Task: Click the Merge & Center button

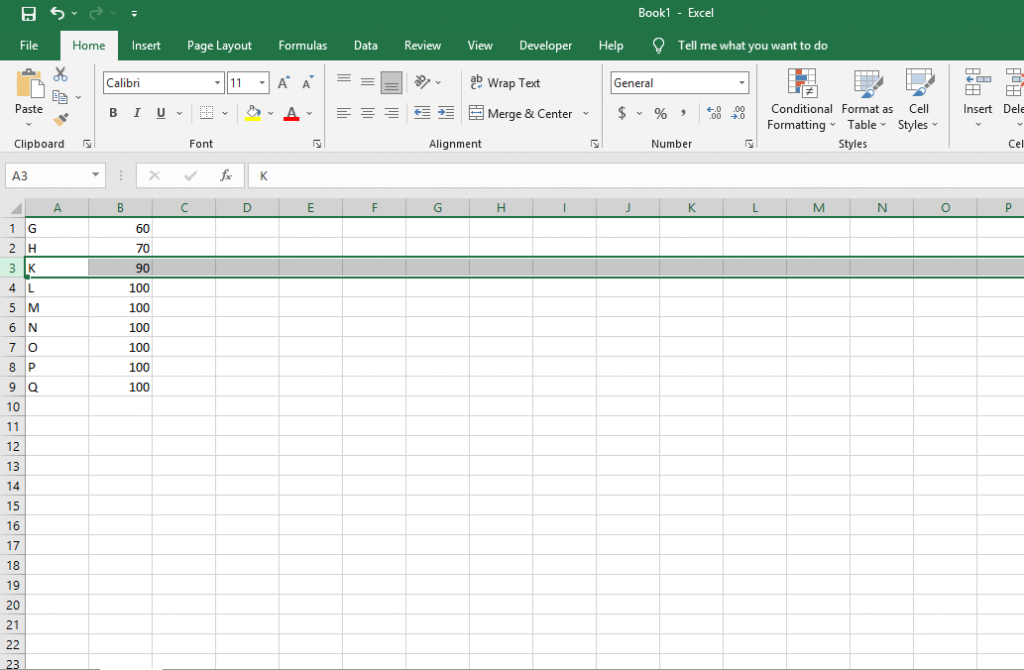Action: [521, 113]
